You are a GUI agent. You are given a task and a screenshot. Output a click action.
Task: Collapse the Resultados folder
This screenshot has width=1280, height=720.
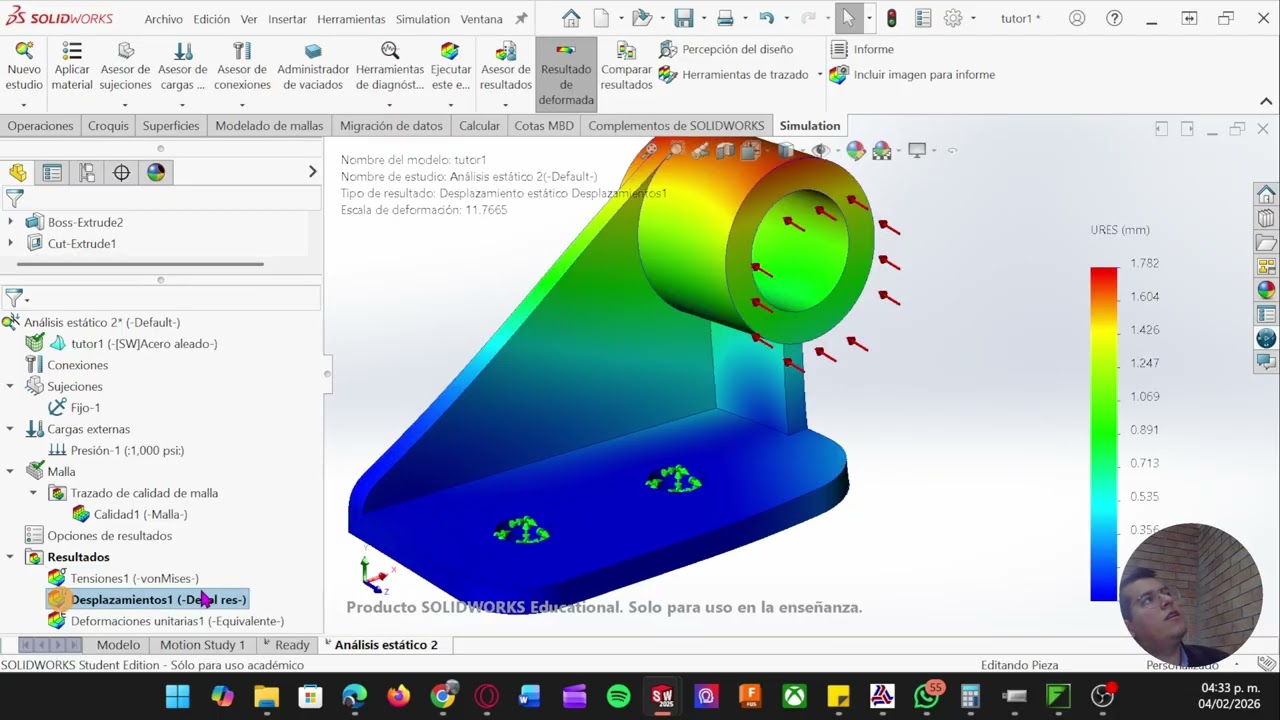click(x=10, y=557)
